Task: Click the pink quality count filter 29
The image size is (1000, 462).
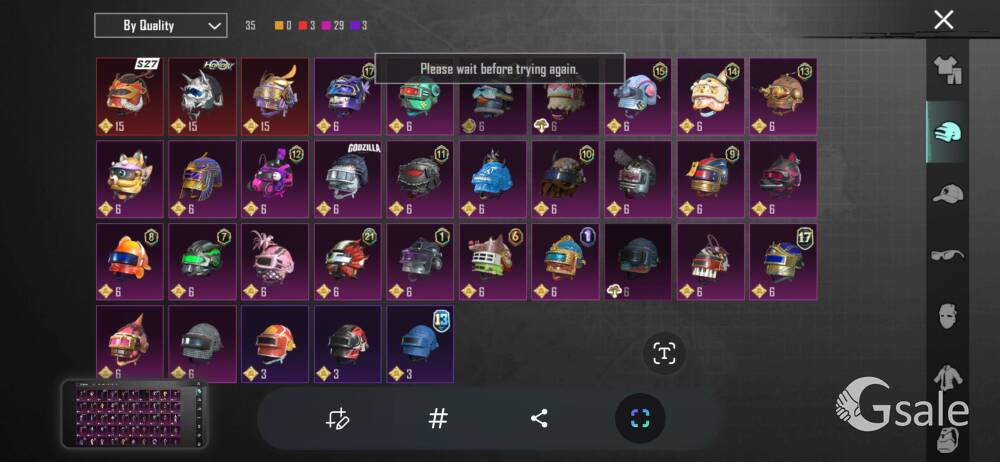Action: (333, 26)
